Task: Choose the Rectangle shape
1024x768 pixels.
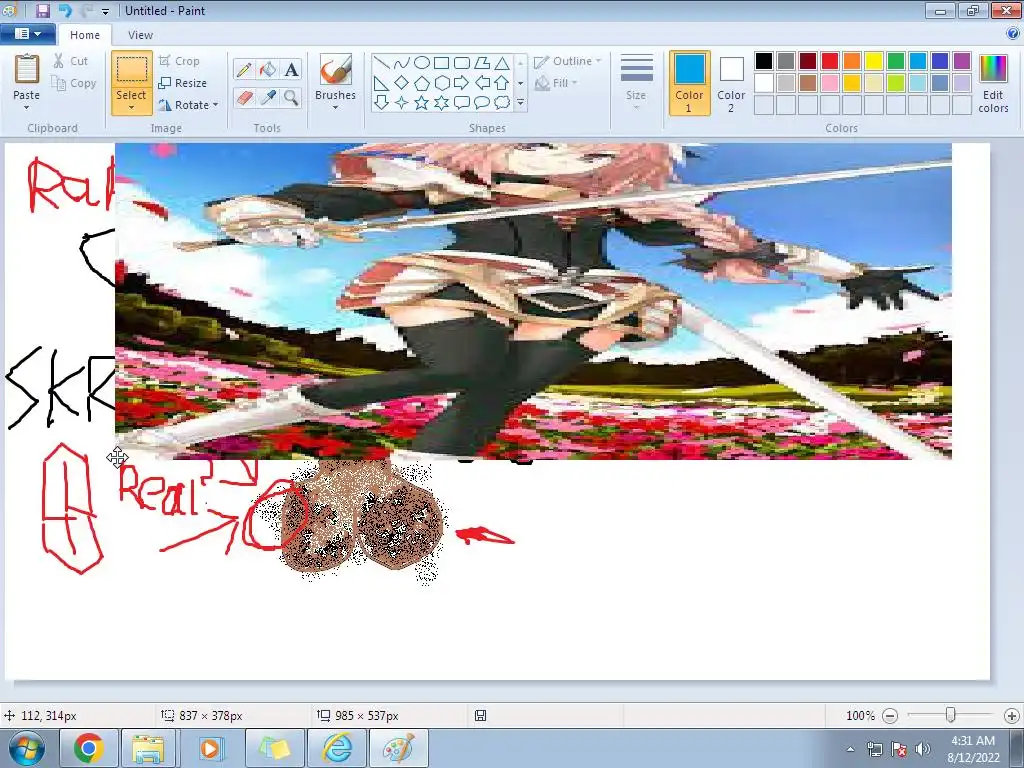Action: click(x=441, y=63)
